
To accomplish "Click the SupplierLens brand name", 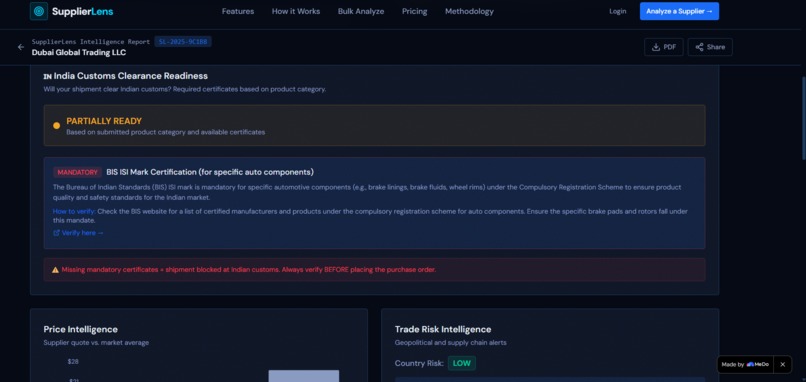I will click(x=82, y=11).
